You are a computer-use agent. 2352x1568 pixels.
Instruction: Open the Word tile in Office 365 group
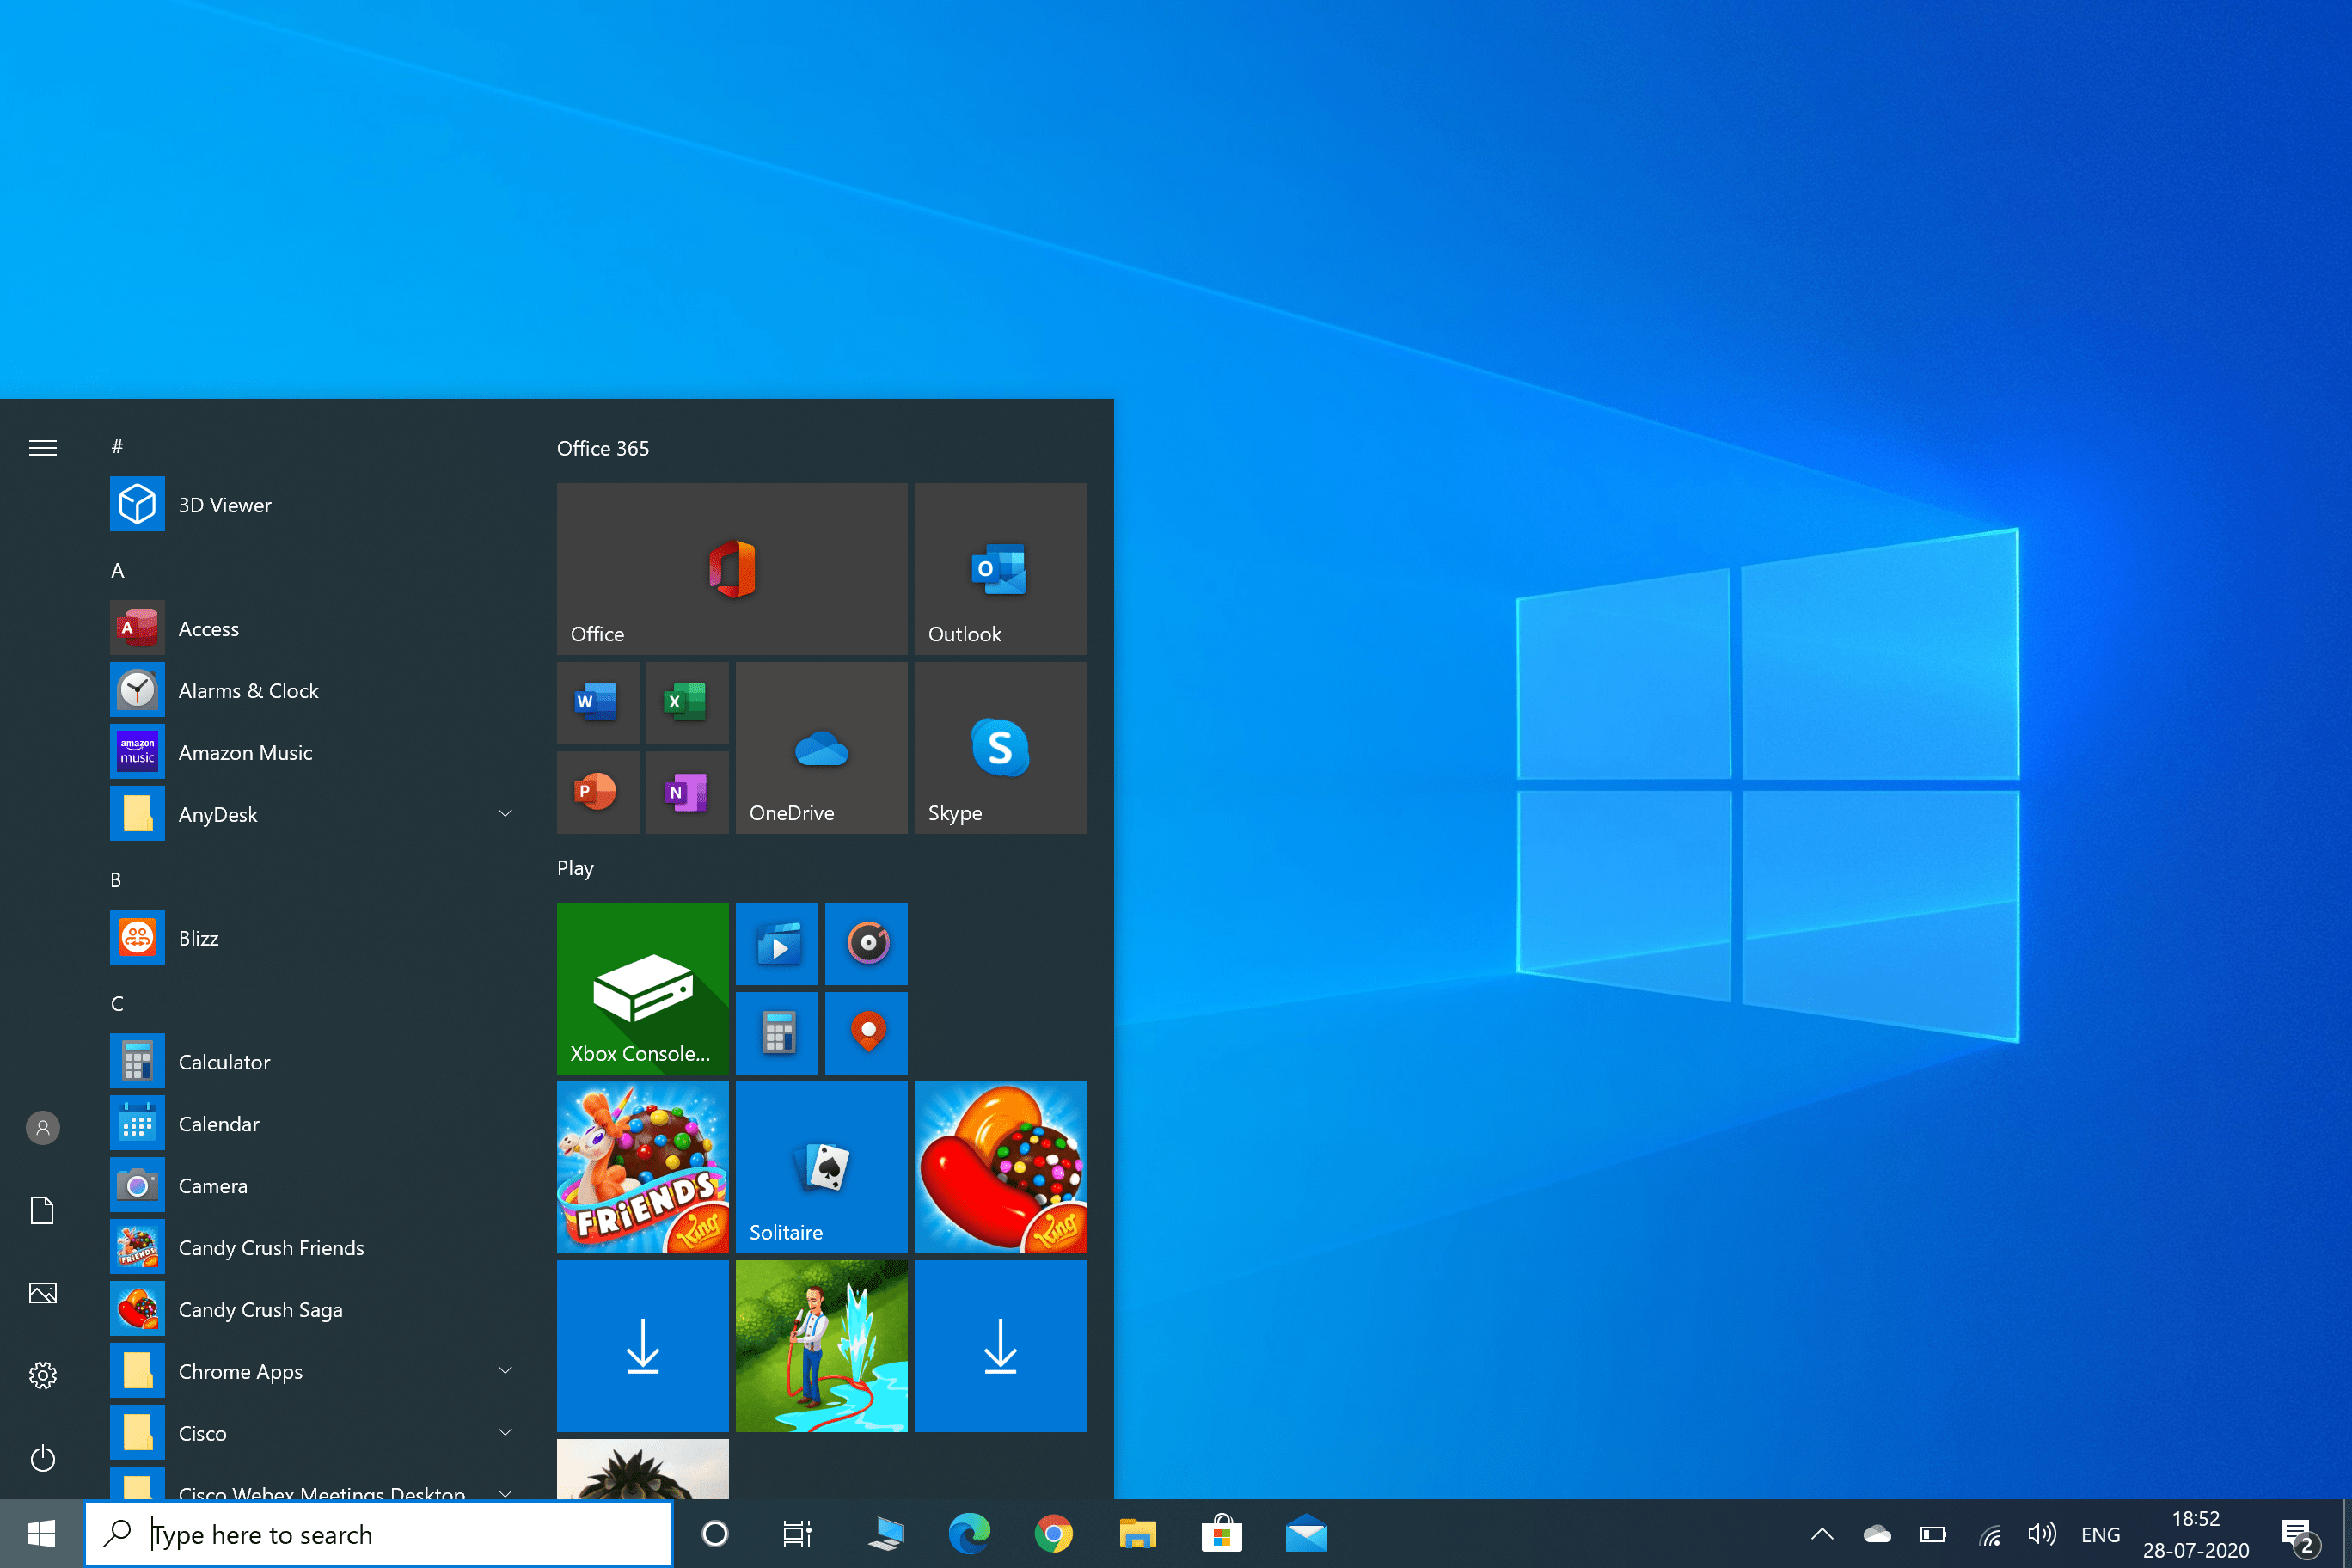pos(597,702)
